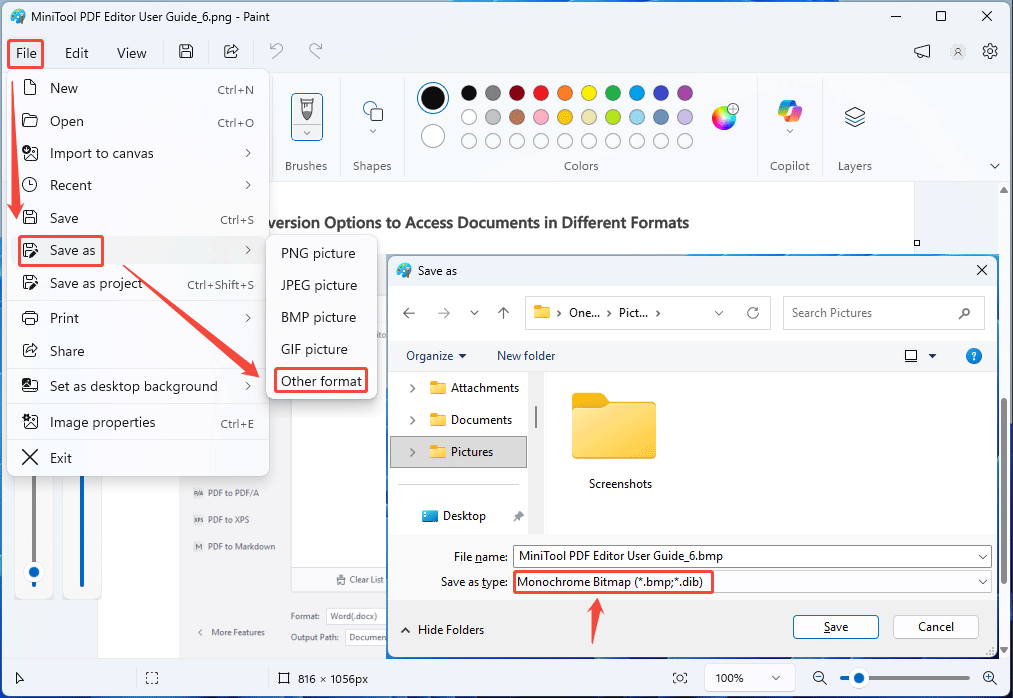
Task: Click the Undo arrow icon
Action: pos(277,51)
